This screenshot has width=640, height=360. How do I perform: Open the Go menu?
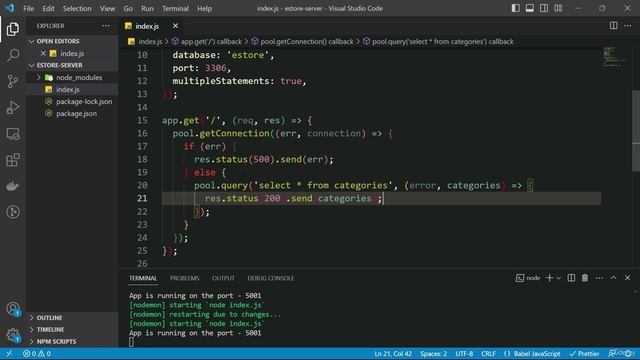[128, 8]
